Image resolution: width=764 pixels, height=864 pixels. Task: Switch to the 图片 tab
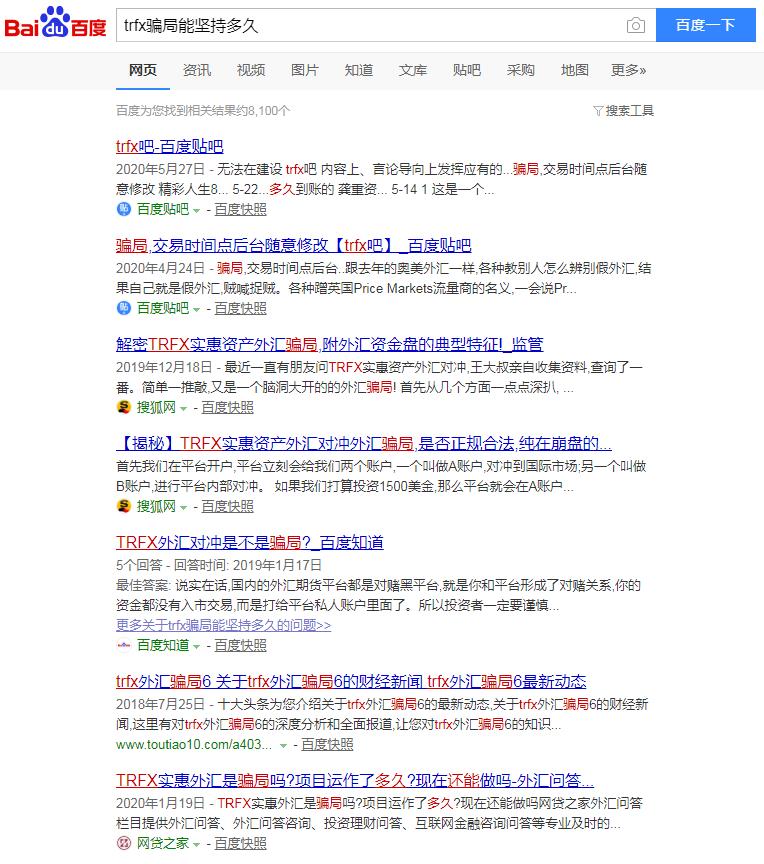(305, 70)
